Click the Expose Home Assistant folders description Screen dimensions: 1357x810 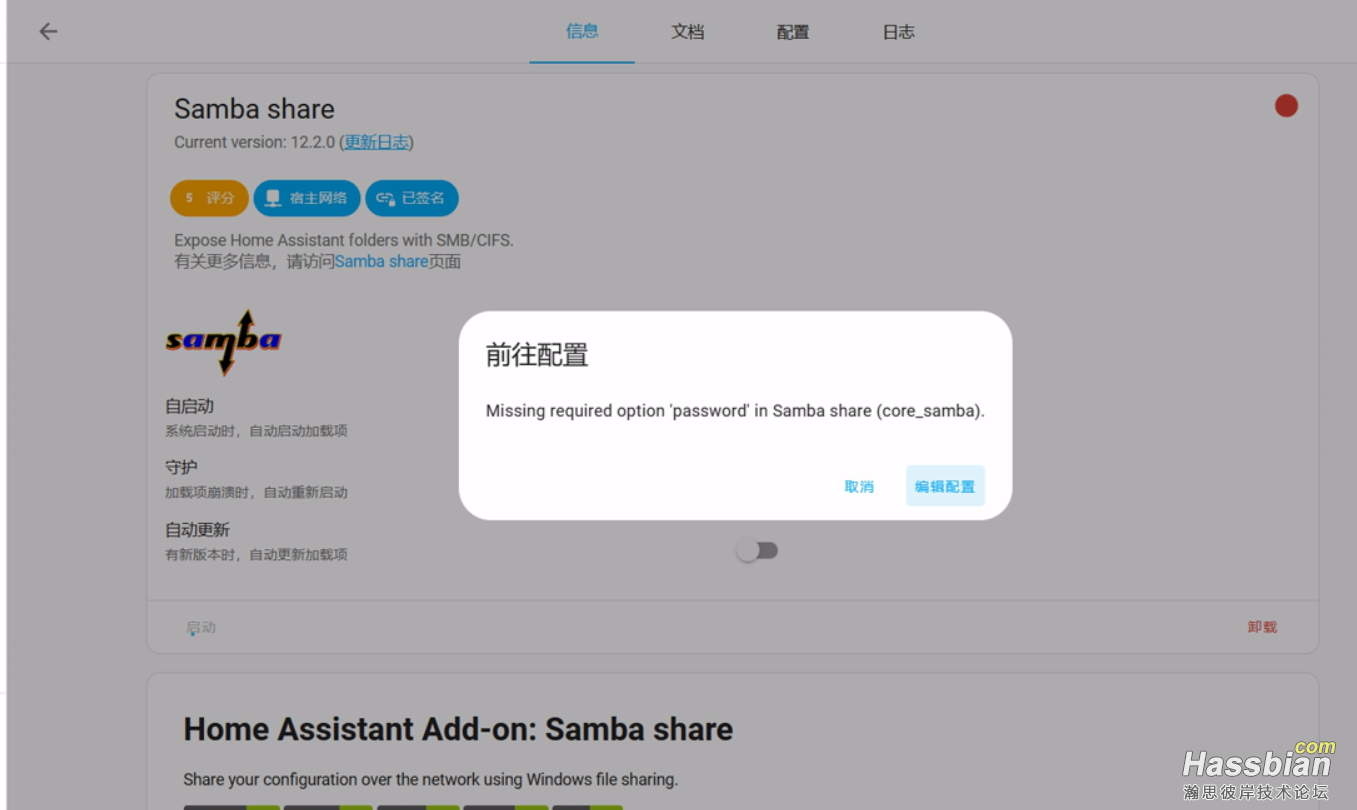coord(344,240)
